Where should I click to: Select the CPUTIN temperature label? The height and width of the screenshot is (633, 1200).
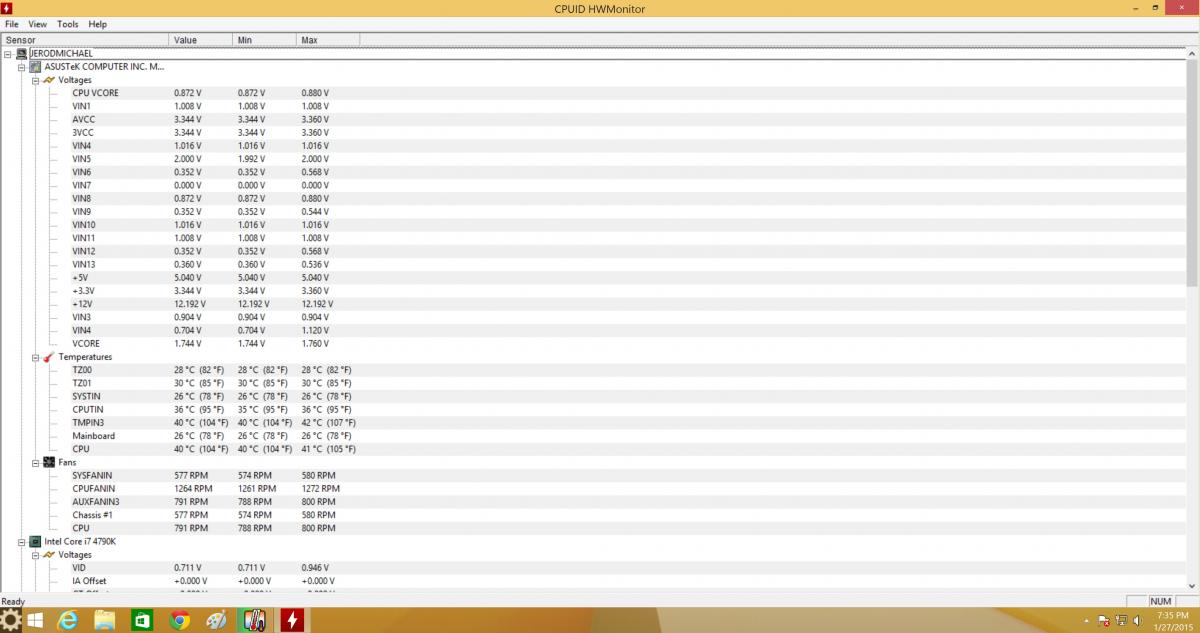click(88, 409)
